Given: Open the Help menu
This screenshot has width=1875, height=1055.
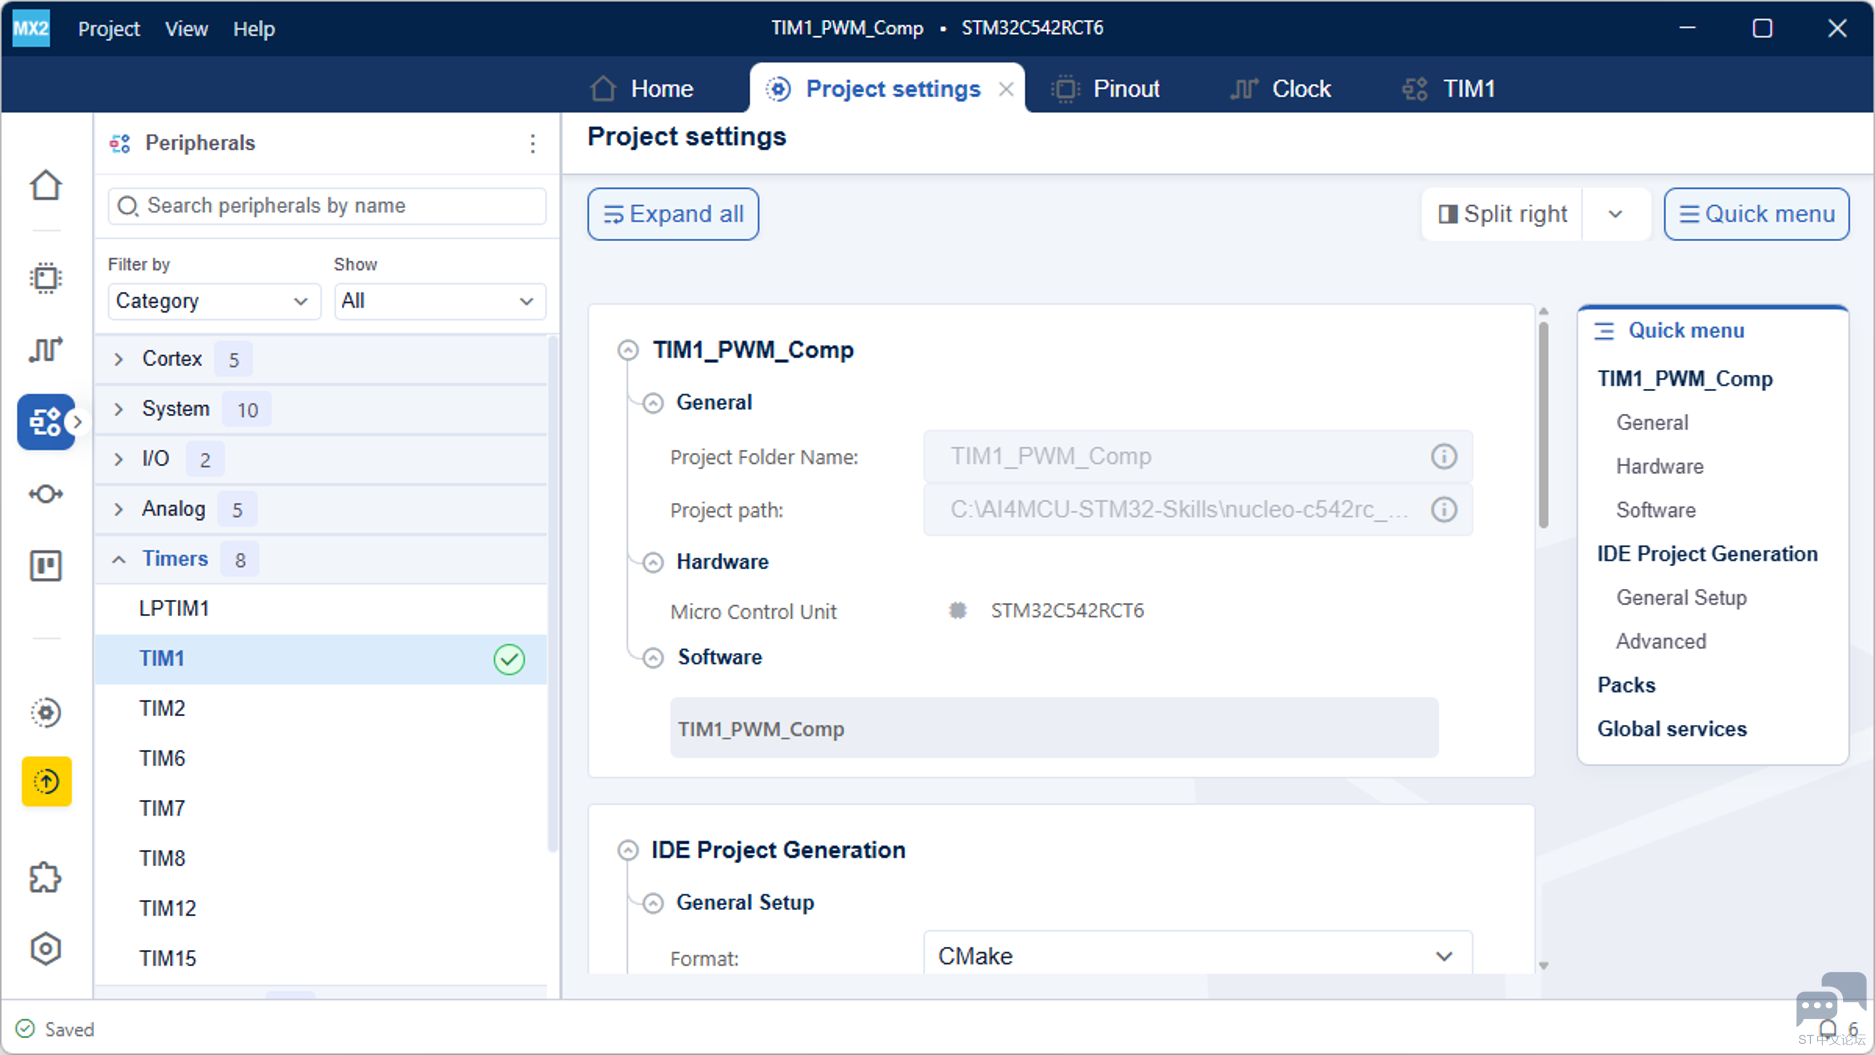Looking at the screenshot, I should tap(254, 29).
